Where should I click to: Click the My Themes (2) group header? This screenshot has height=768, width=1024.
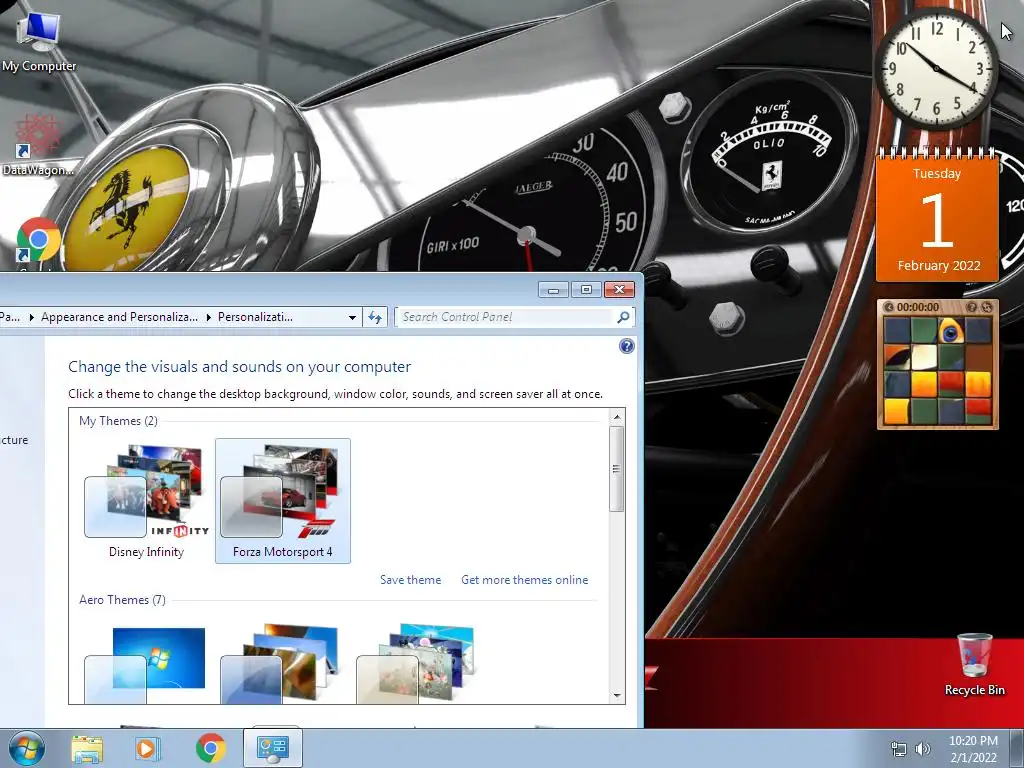coord(118,421)
